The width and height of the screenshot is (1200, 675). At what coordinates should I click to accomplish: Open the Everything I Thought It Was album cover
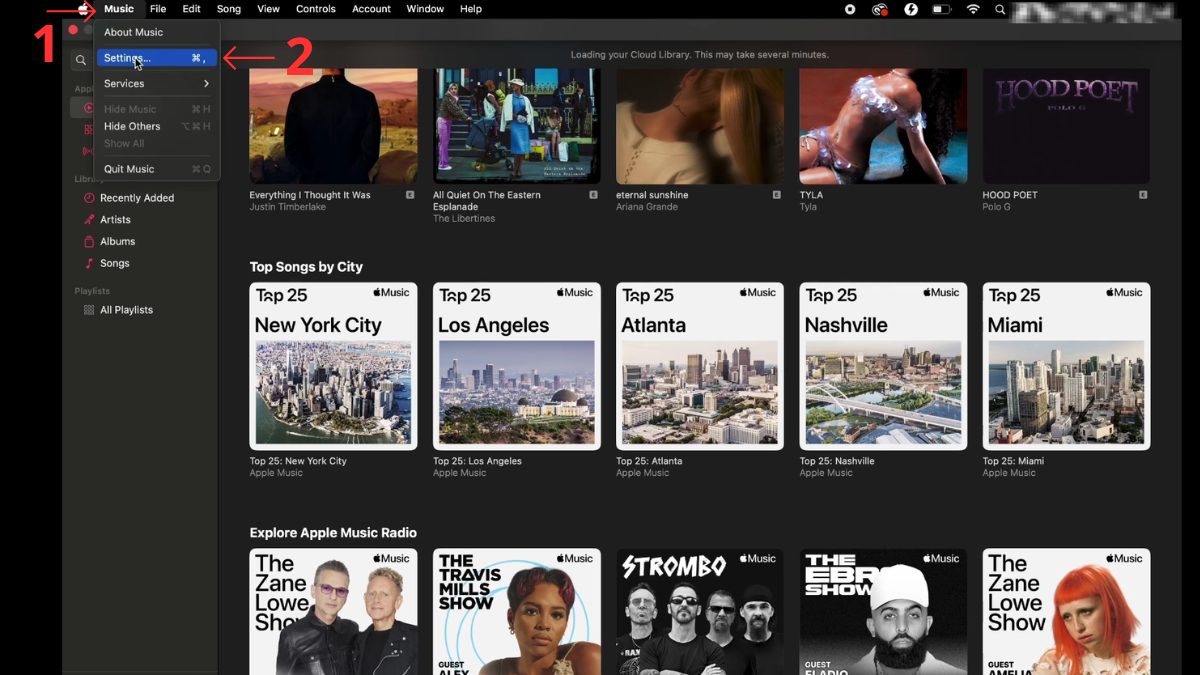333,126
